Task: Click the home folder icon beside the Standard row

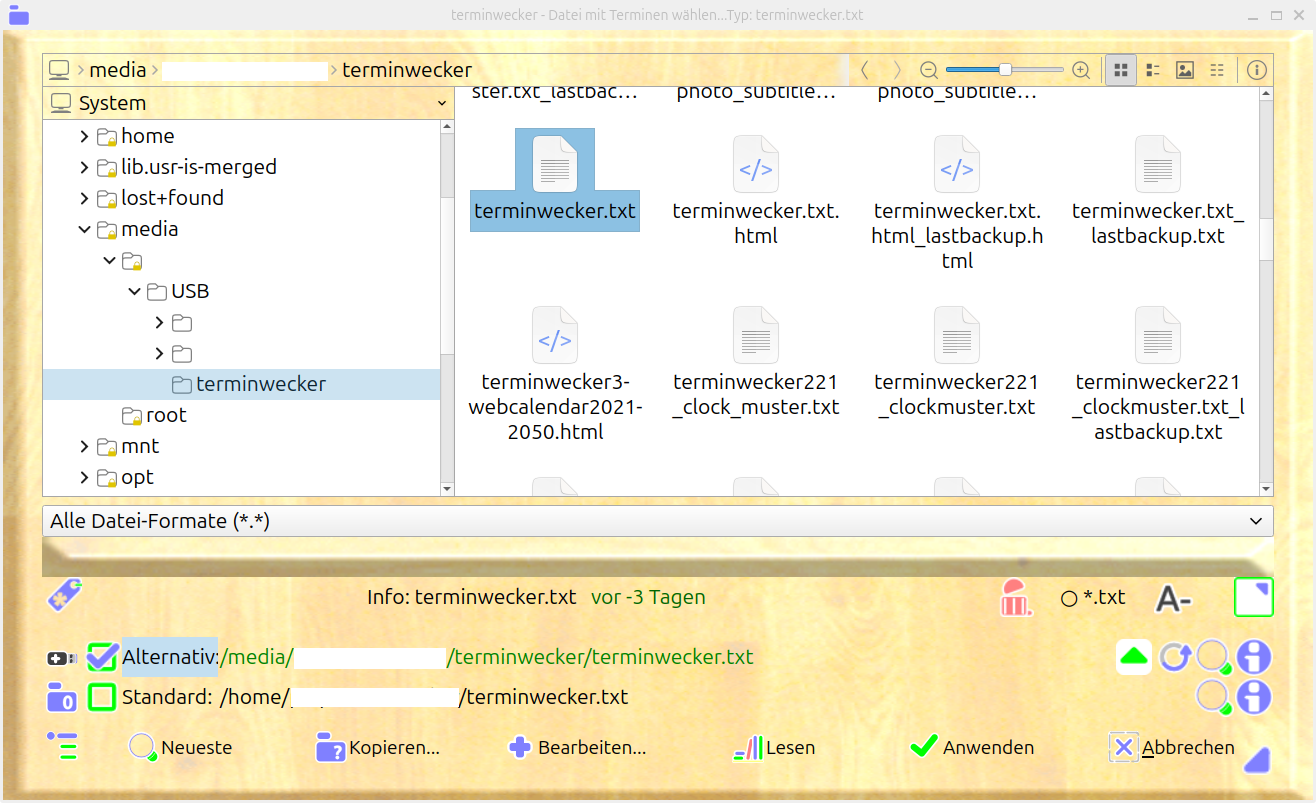Action: [x=62, y=698]
